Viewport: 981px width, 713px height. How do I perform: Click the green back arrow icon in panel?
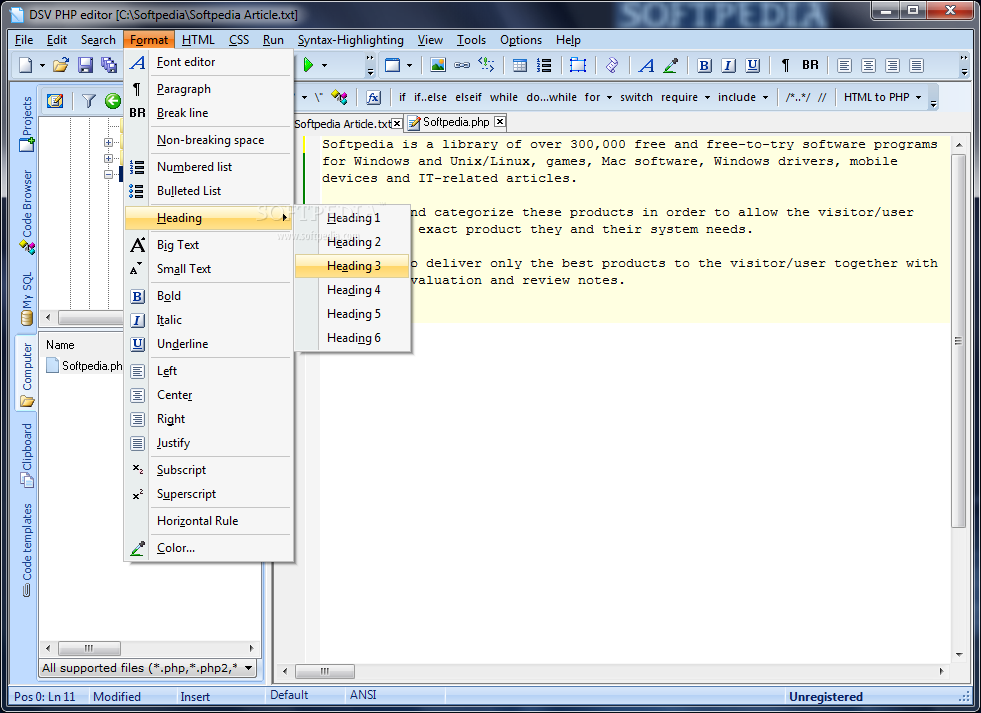113,101
